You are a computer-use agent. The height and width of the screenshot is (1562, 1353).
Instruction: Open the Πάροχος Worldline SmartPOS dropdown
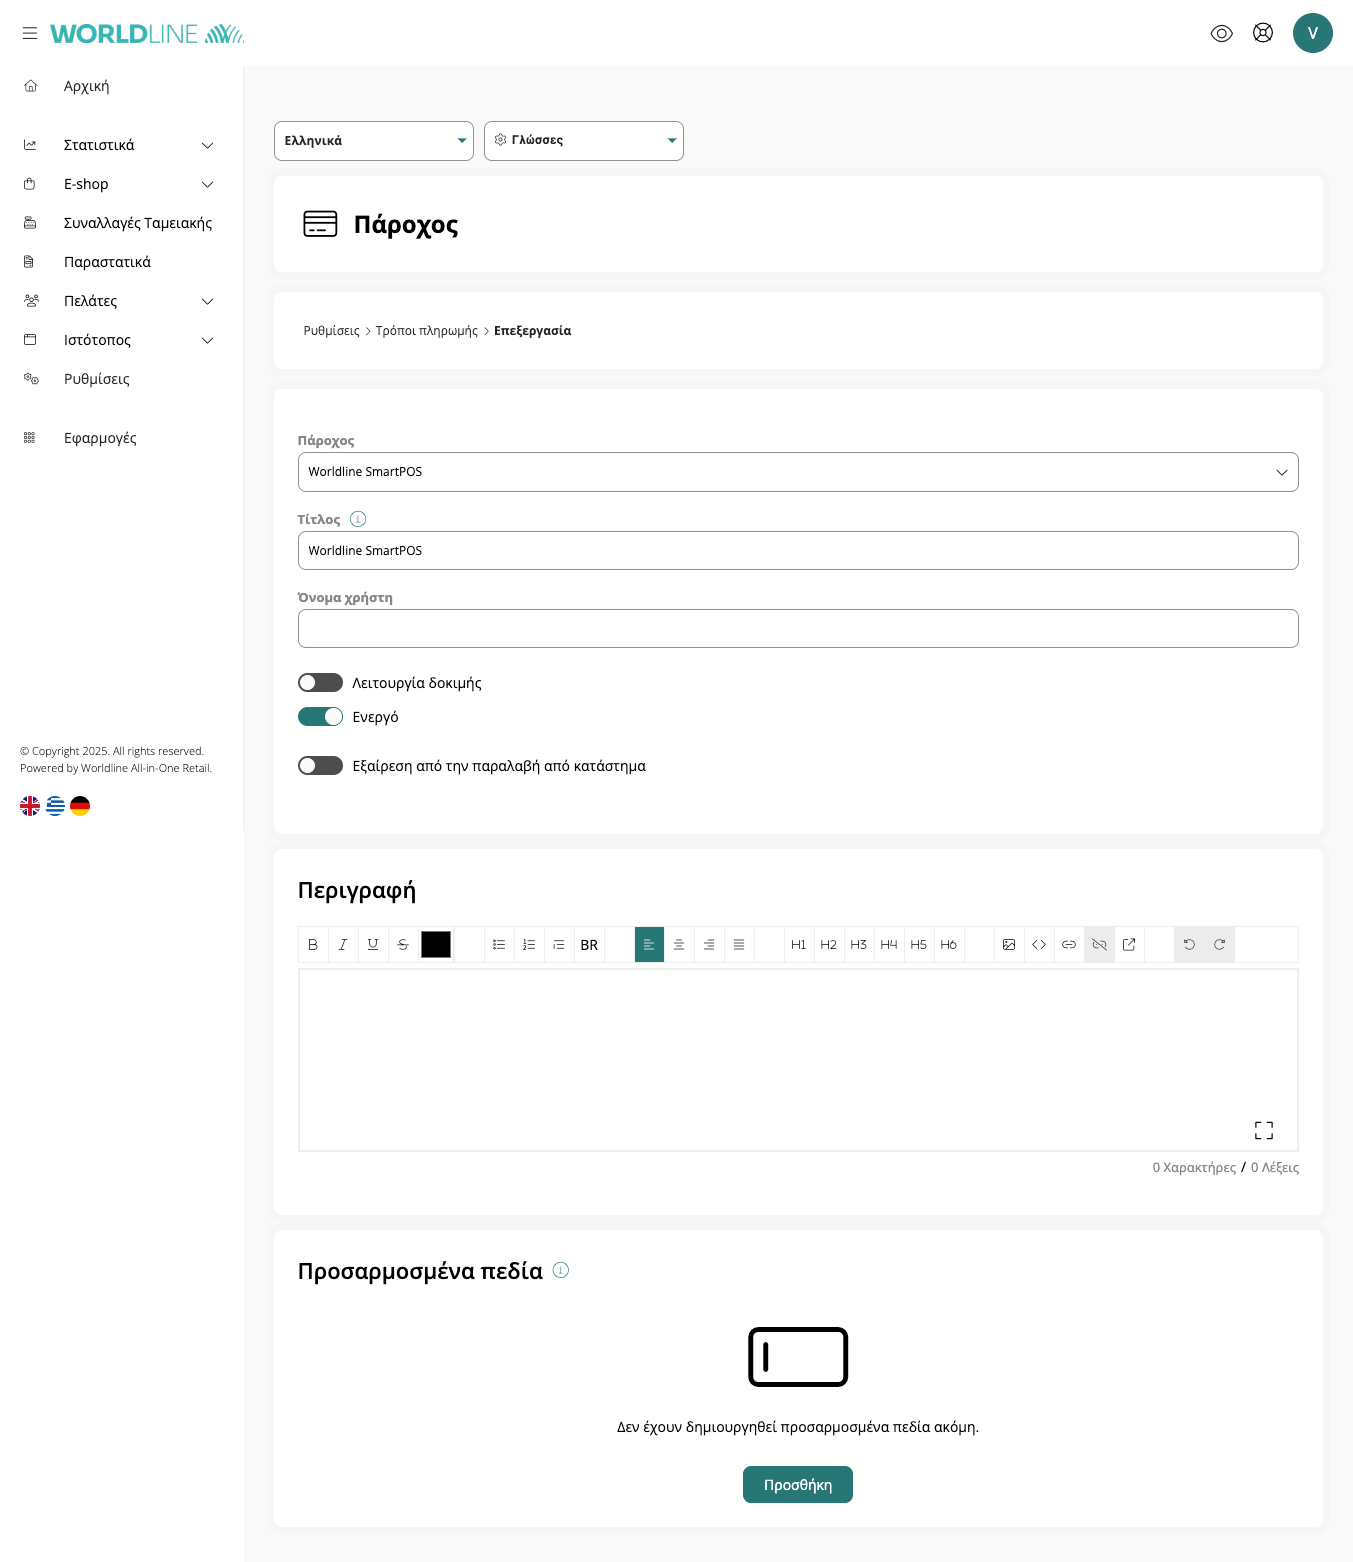(x=797, y=472)
